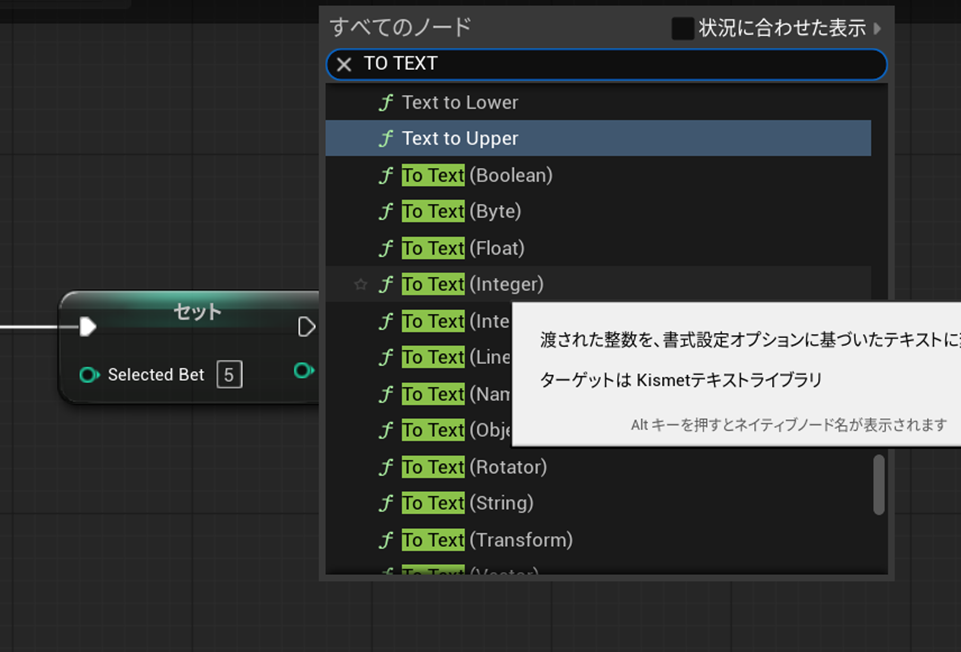Select the Text to Upper entry

tap(460, 139)
